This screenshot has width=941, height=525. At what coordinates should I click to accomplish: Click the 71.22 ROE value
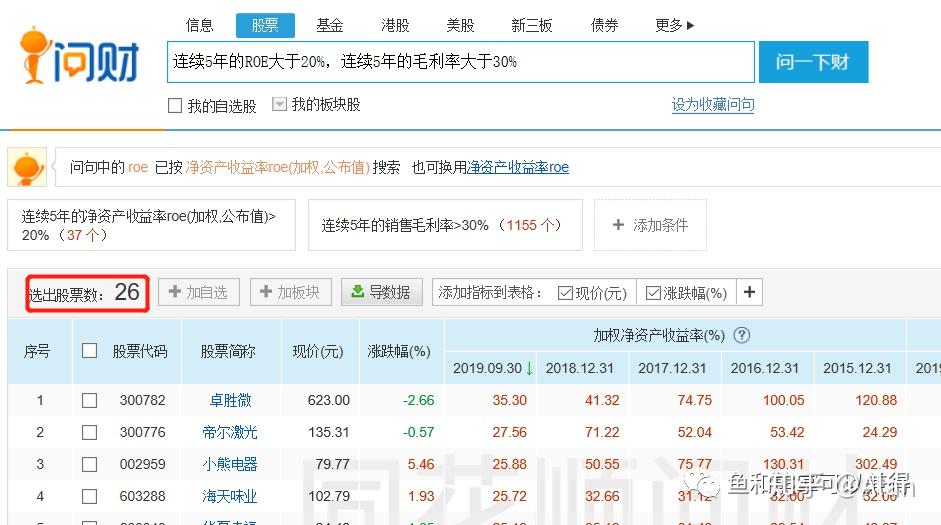pos(602,432)
